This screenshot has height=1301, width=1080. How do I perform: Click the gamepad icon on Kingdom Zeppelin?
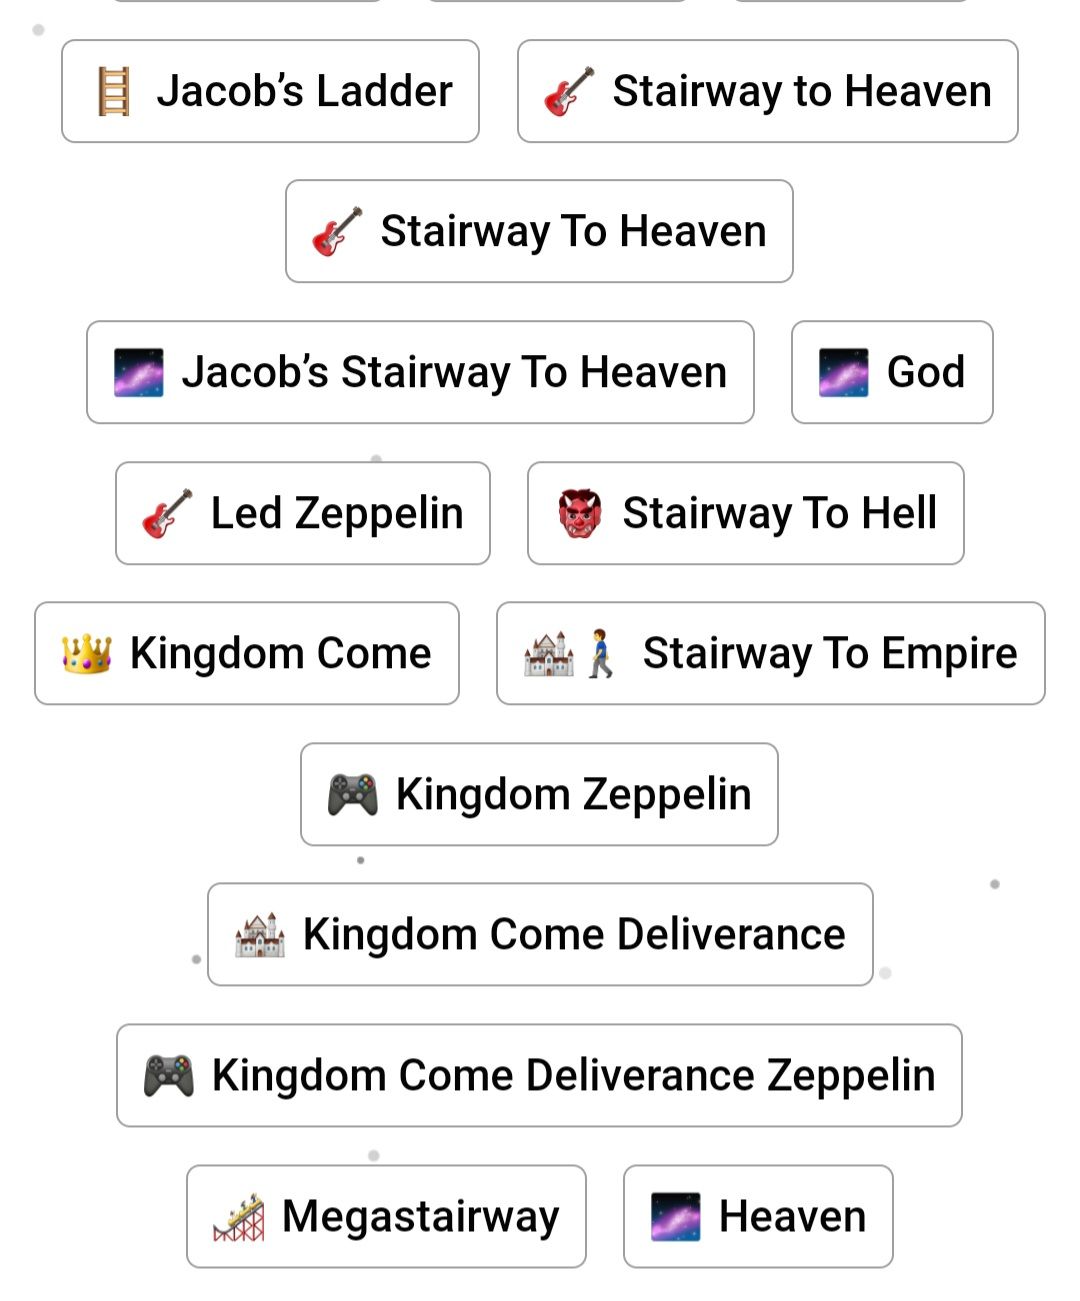click(353, 795)
